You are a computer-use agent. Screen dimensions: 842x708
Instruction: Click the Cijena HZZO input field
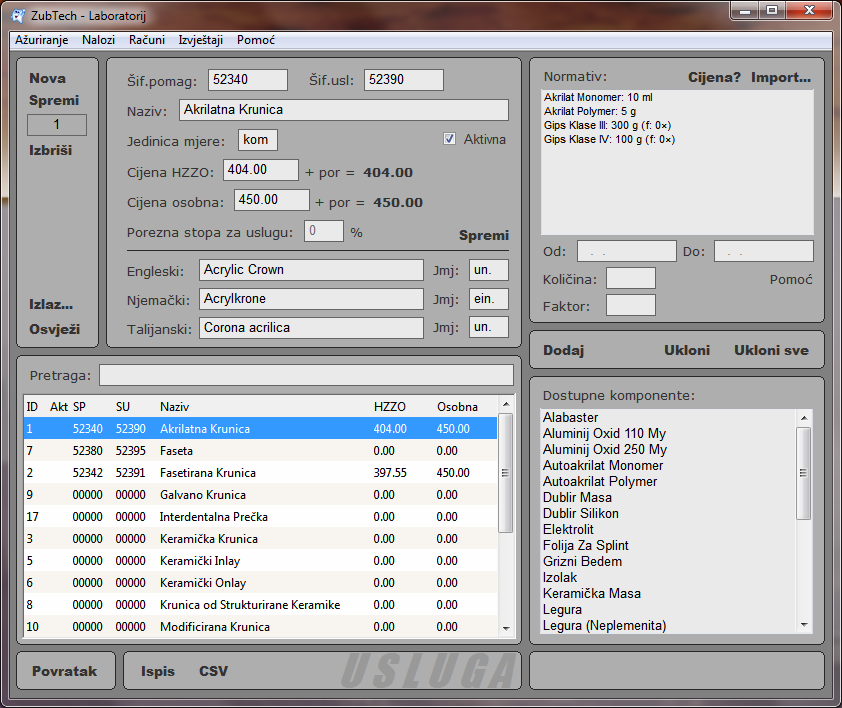pos(260,171)
